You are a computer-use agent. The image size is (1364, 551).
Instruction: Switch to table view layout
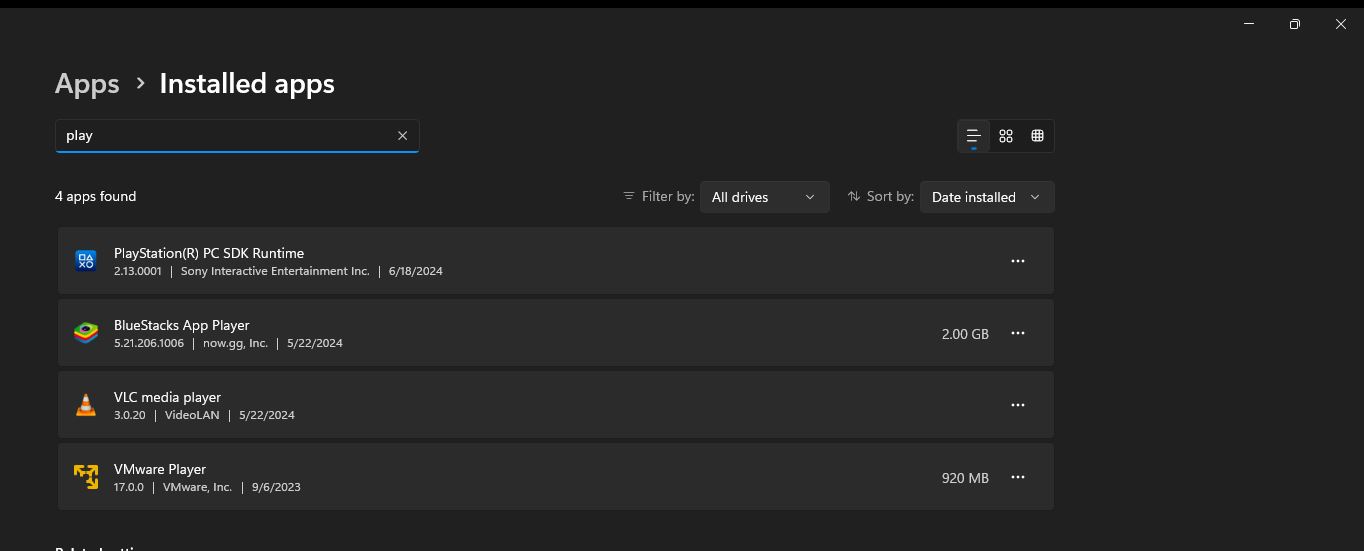1037,136
